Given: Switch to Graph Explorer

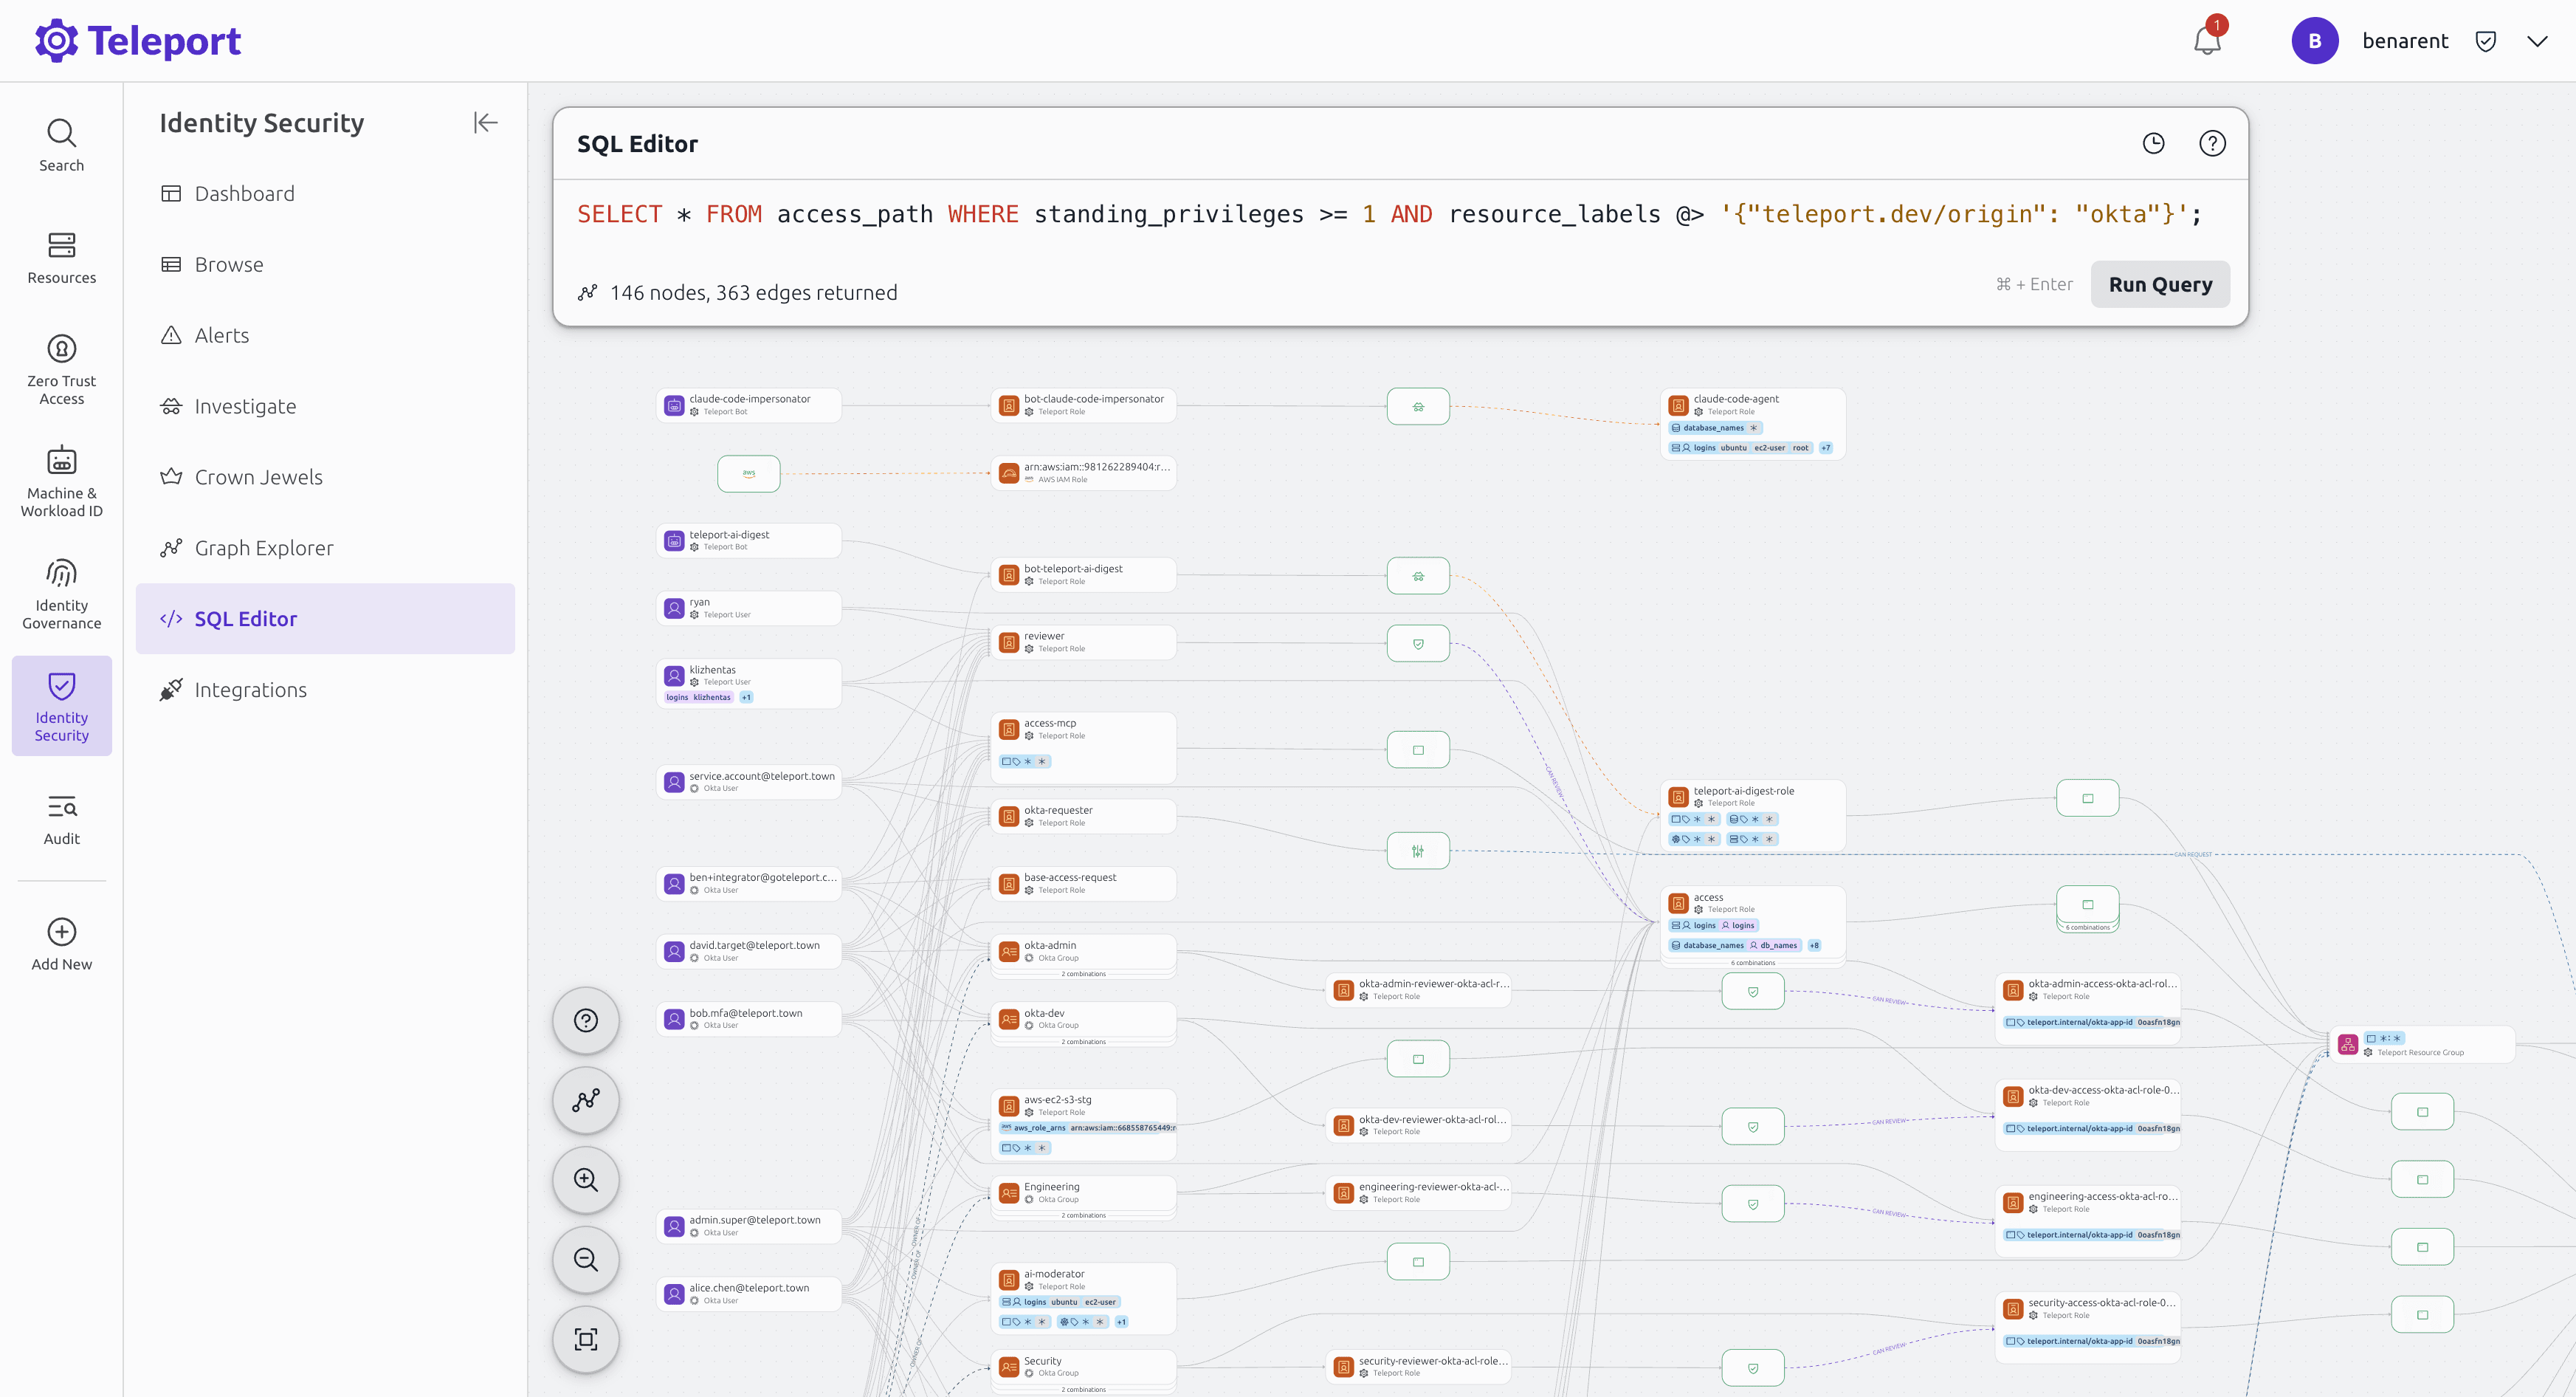Looking at the screenshot, I should (x=264, y=547).
